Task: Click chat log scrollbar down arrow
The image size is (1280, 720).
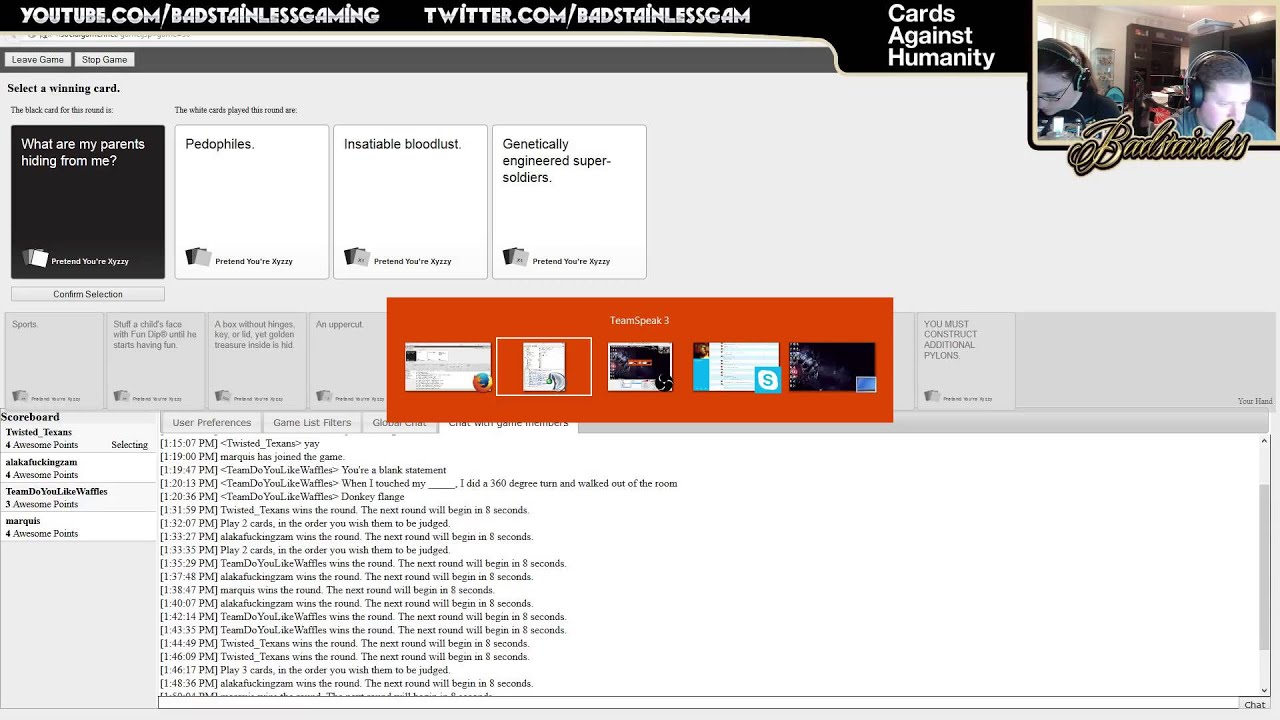Action: tap(1264, 690)
